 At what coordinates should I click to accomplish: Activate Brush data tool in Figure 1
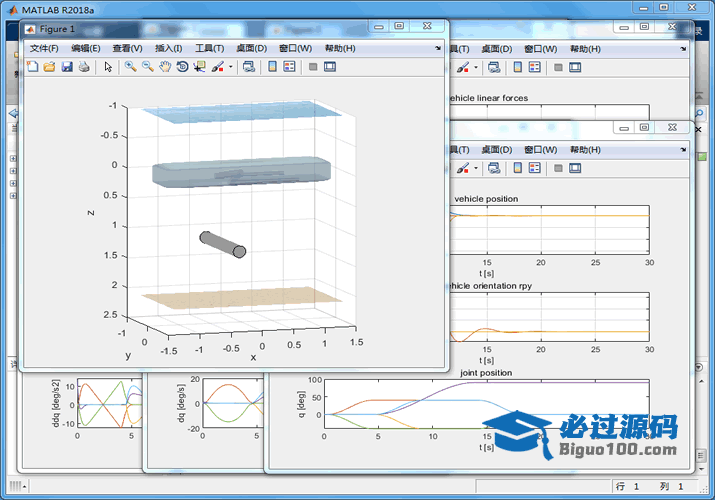[x=218, y=67]
